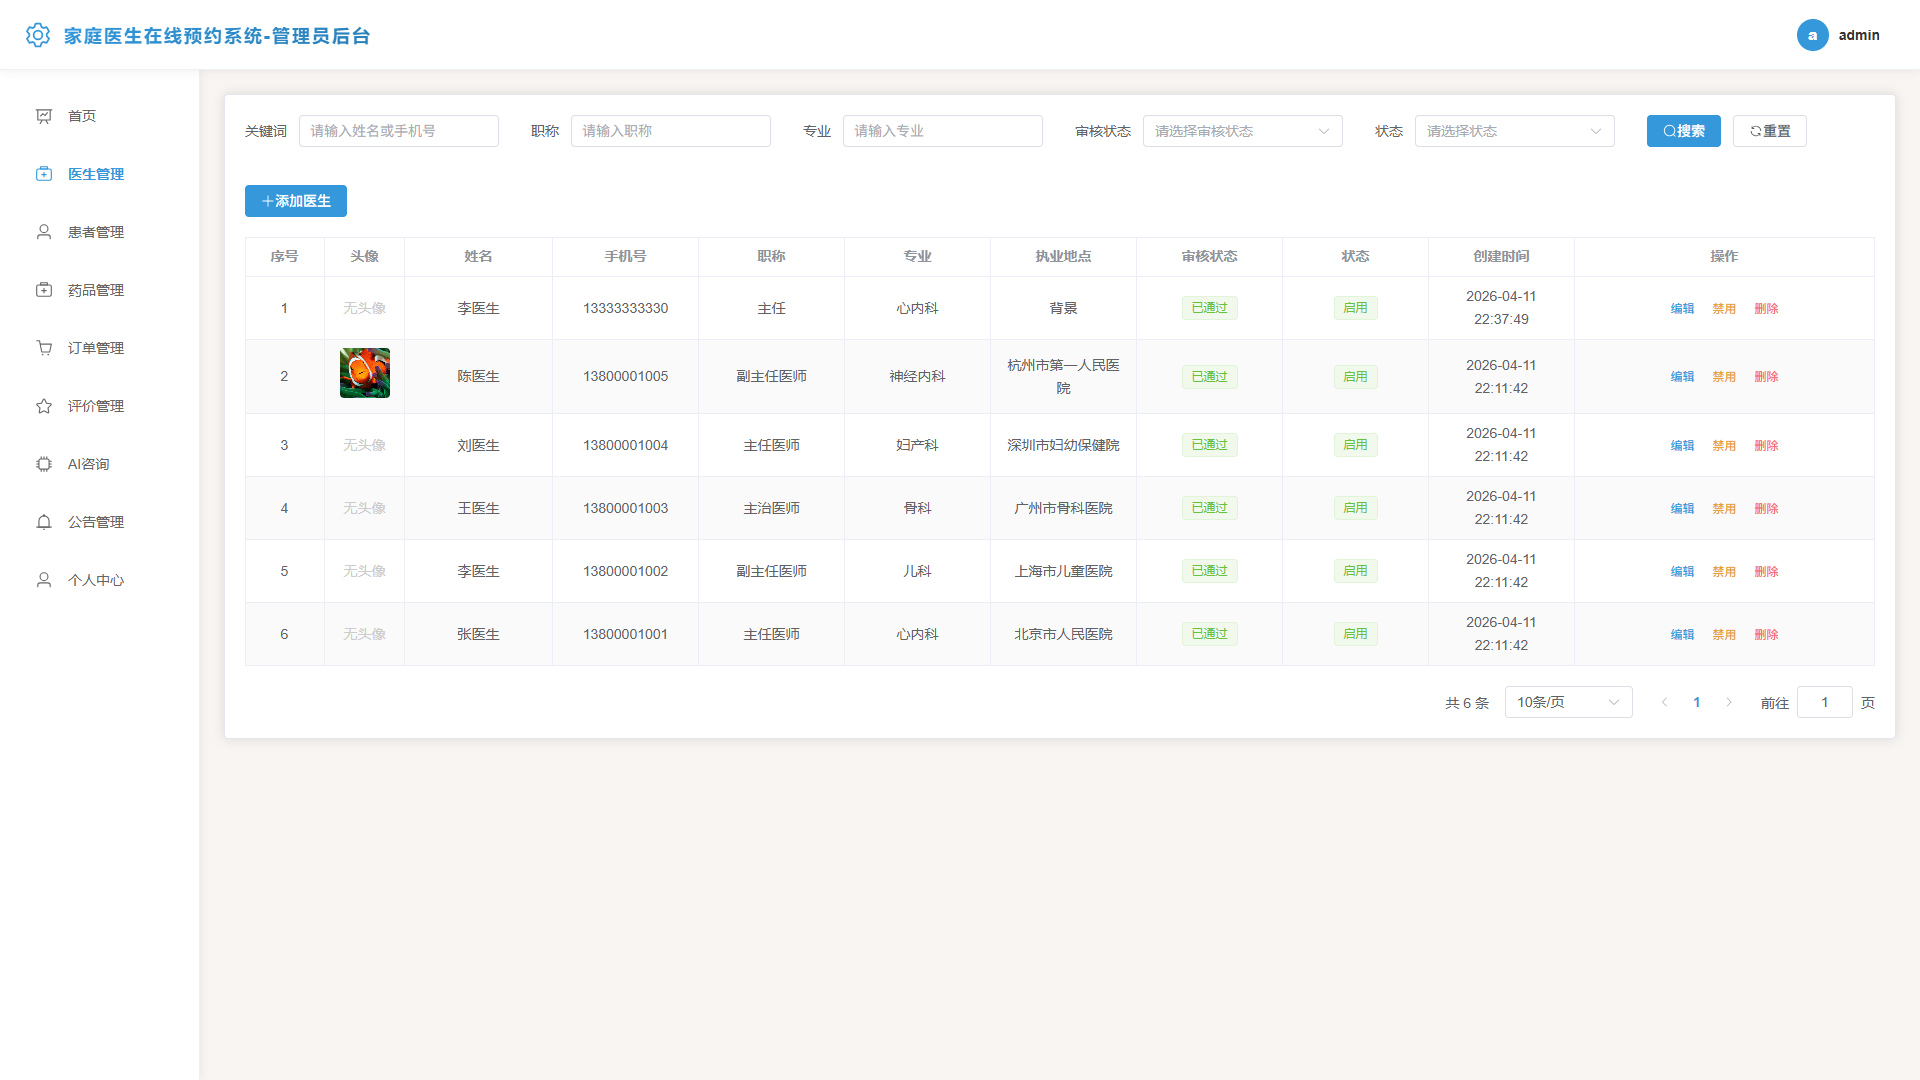Open 首页 menu item
Viewport: 1920px width, 1080px height.
click(x=100, y=116)
